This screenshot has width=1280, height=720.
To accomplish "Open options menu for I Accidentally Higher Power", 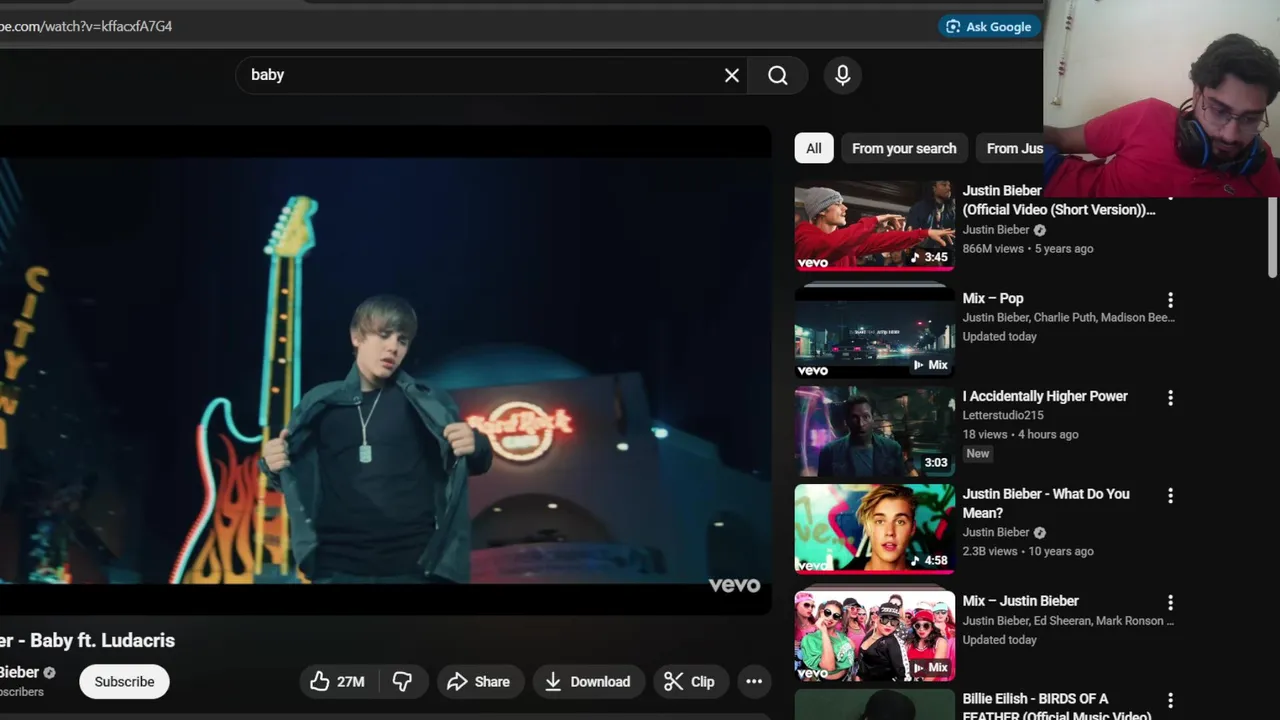I will (x=1170, y=398).
